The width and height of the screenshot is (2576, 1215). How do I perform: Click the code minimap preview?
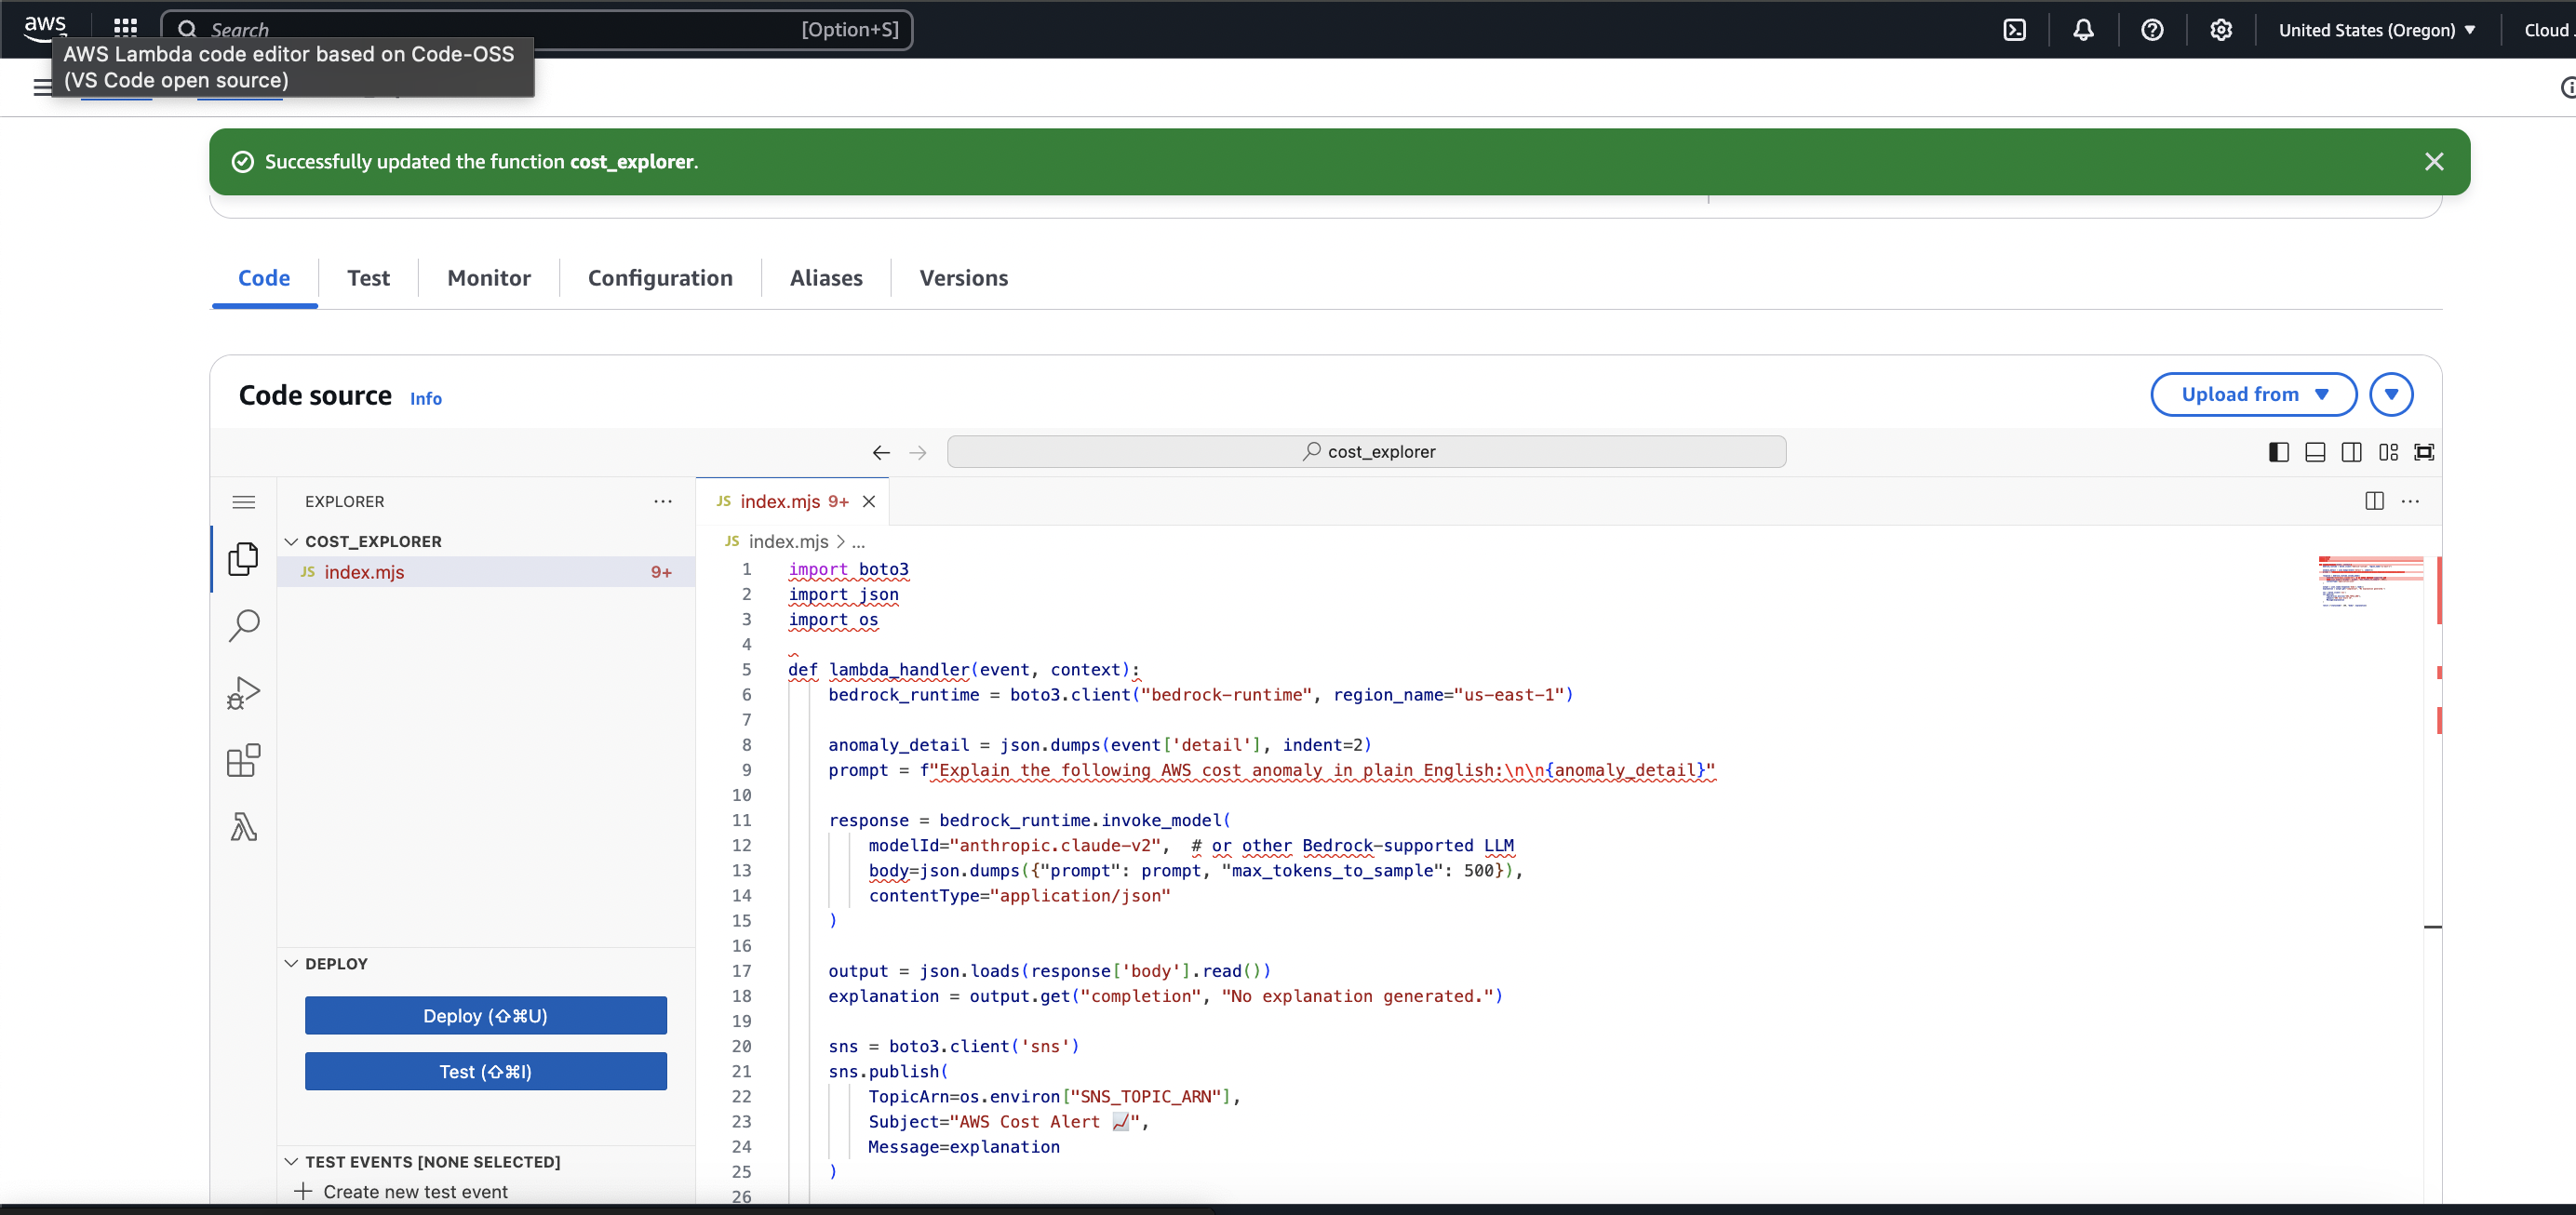click(2371, 583)
